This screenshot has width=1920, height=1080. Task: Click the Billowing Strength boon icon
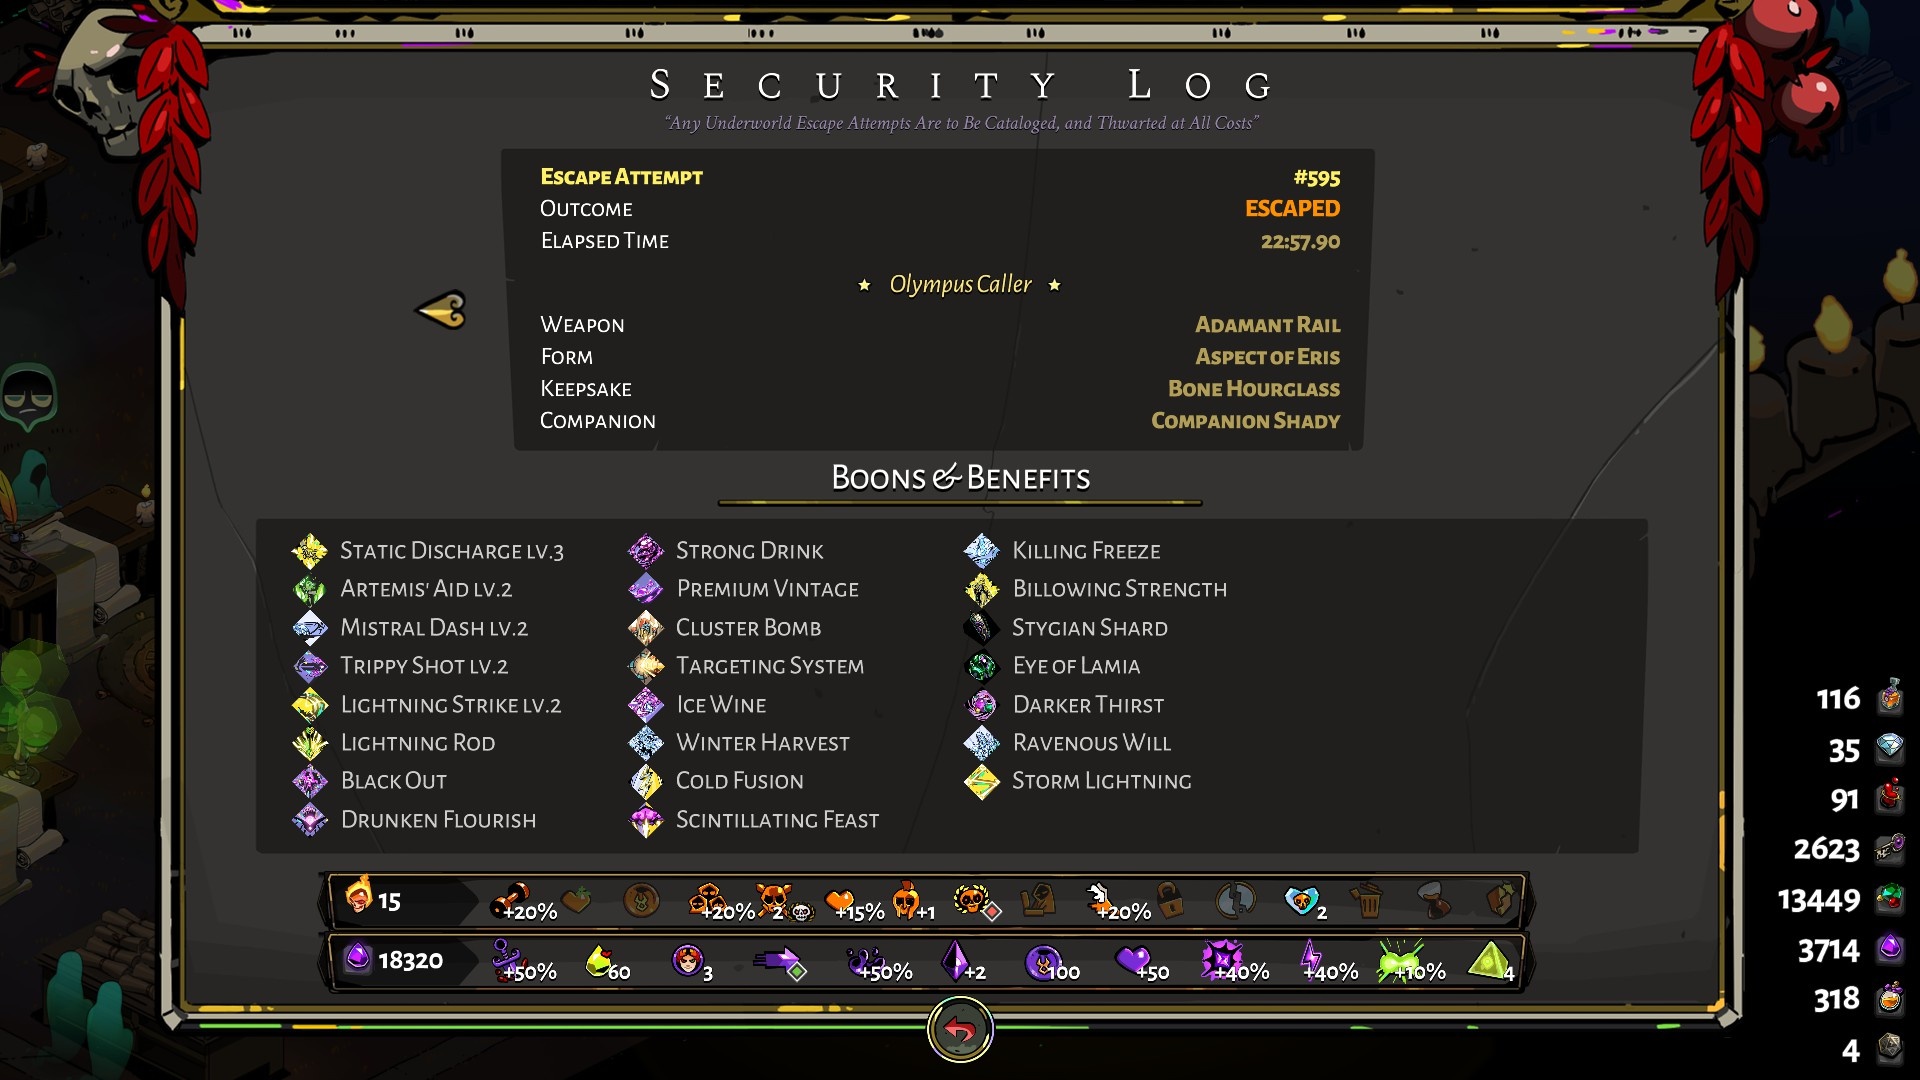[982, 589]
